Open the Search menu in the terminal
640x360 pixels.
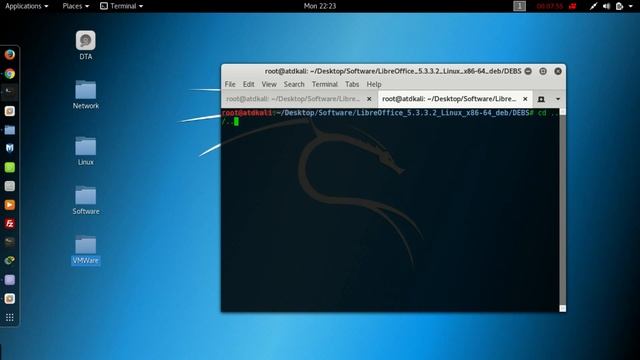(294, 84)
